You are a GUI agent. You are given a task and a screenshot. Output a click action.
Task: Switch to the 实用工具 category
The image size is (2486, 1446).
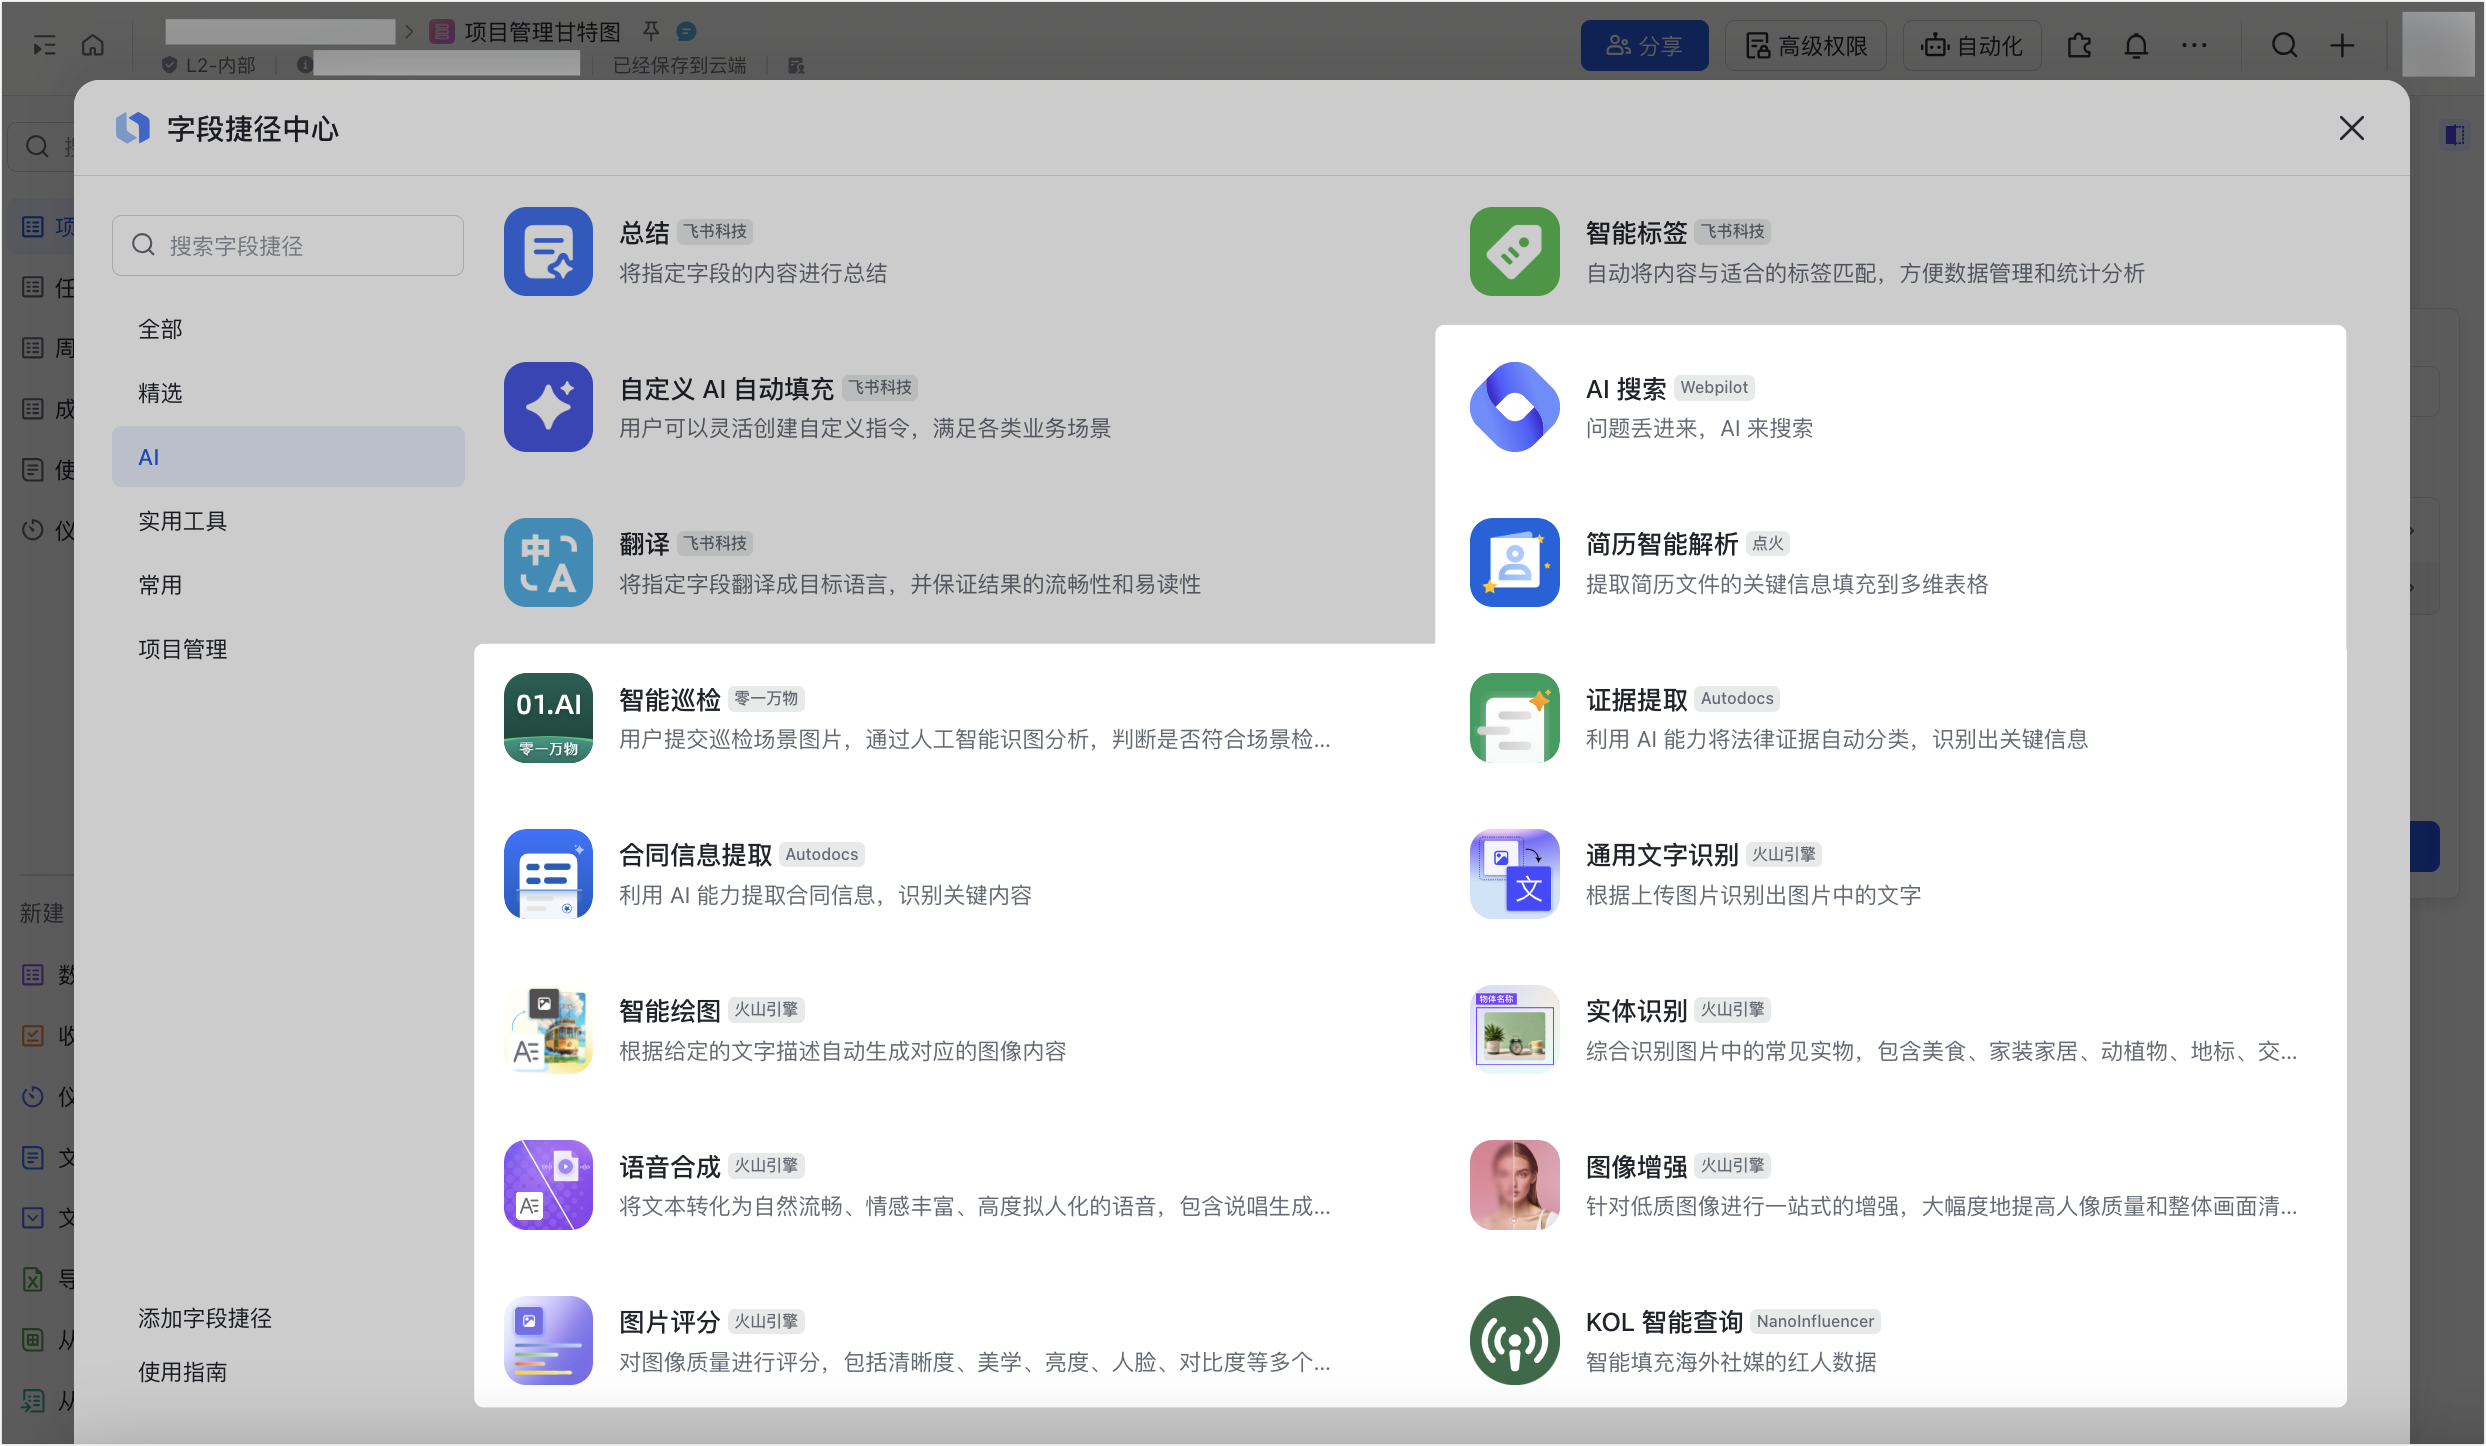[x=288, y=521]
